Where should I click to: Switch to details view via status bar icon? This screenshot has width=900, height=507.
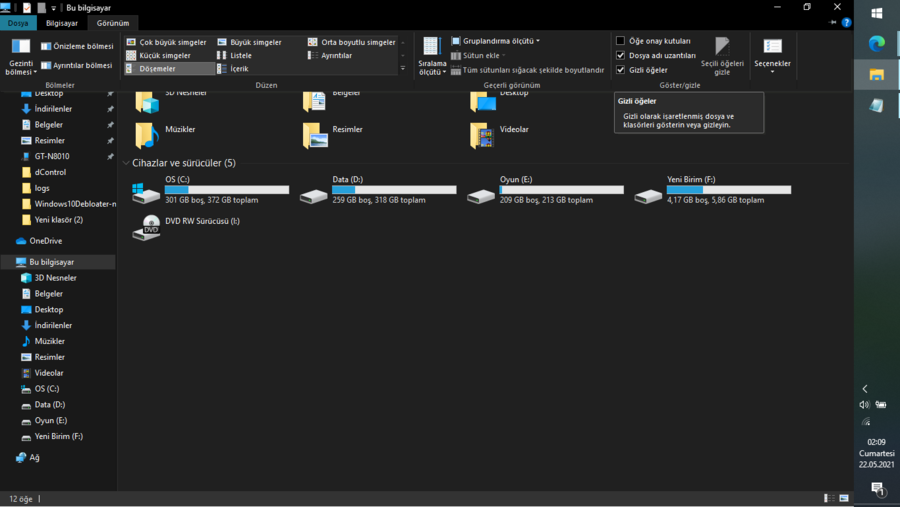point(829,498)
